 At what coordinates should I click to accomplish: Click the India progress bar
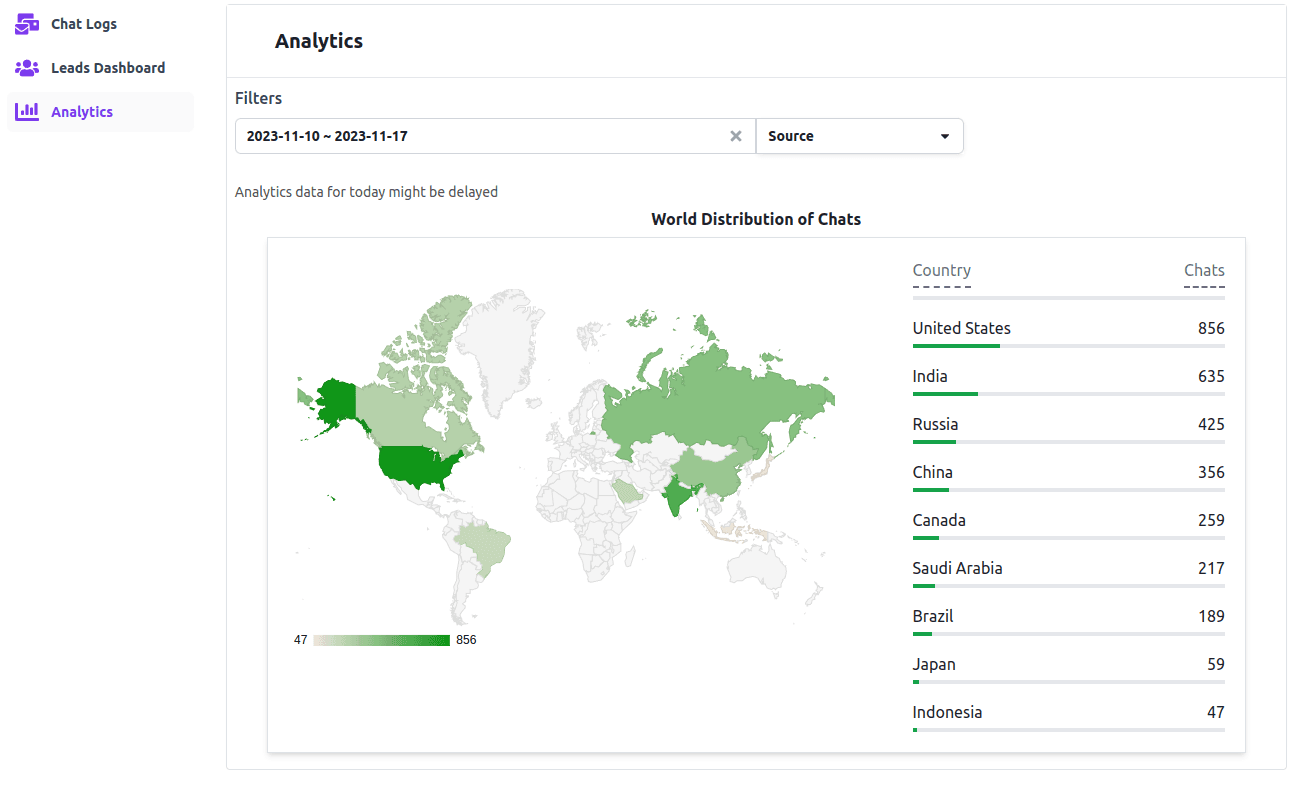pos(1069,394)
